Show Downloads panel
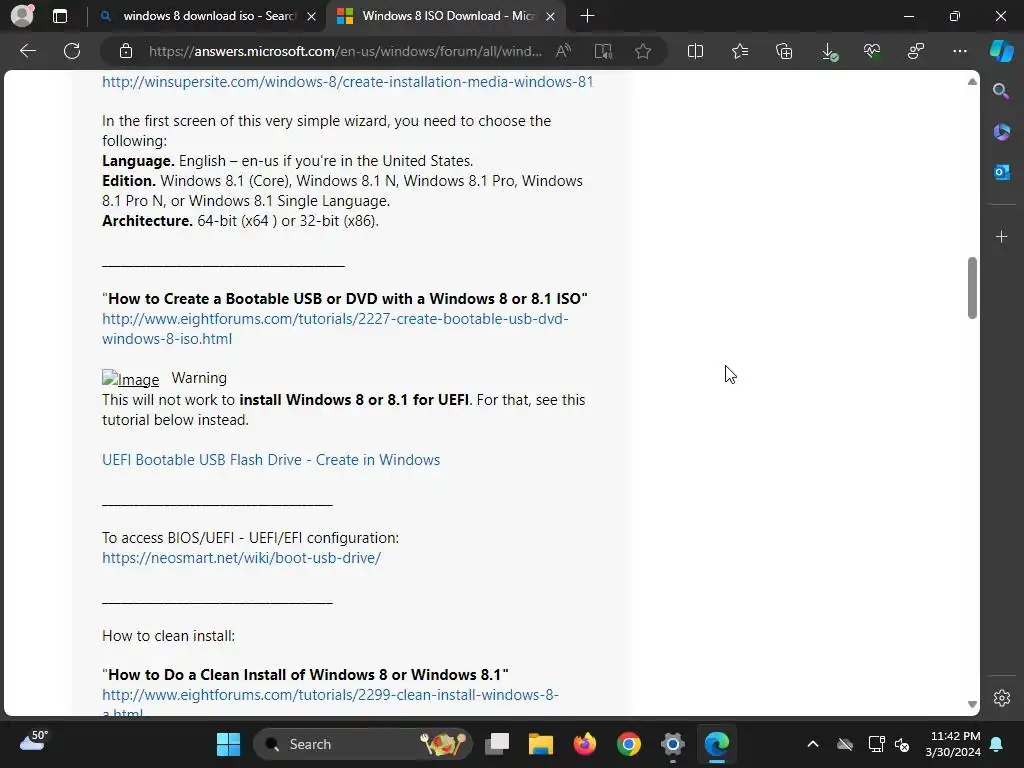Viewport: 1024px width, 768px height. pyautogui.click(x=828, y=51)
